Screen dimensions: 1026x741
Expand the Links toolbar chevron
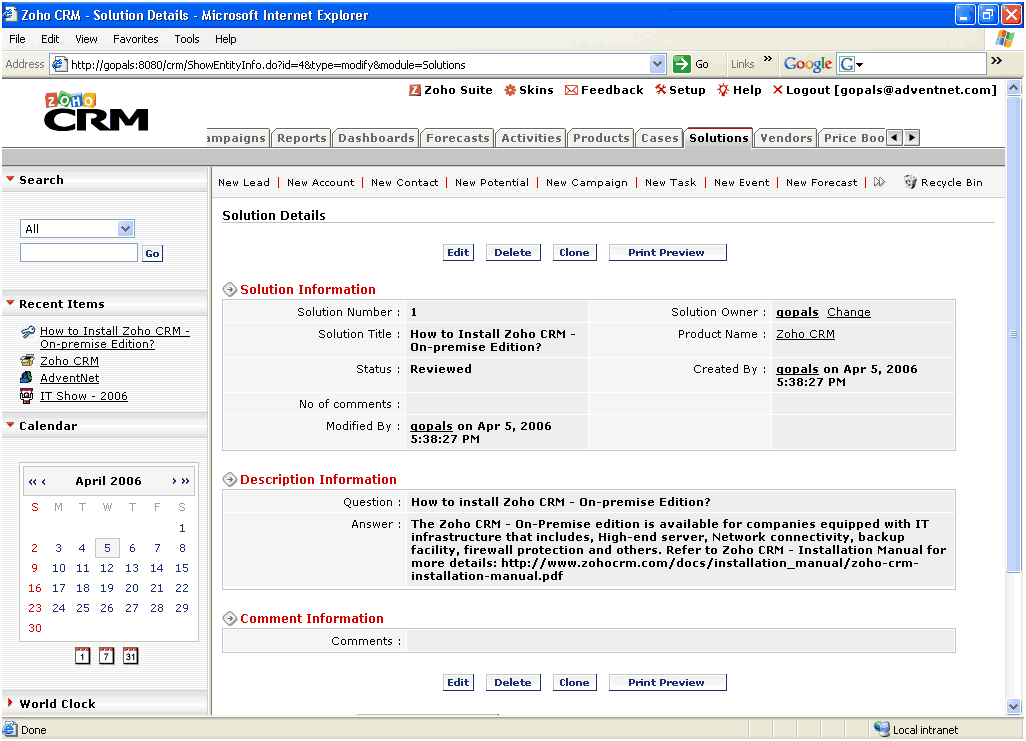(x=768, y=60)
